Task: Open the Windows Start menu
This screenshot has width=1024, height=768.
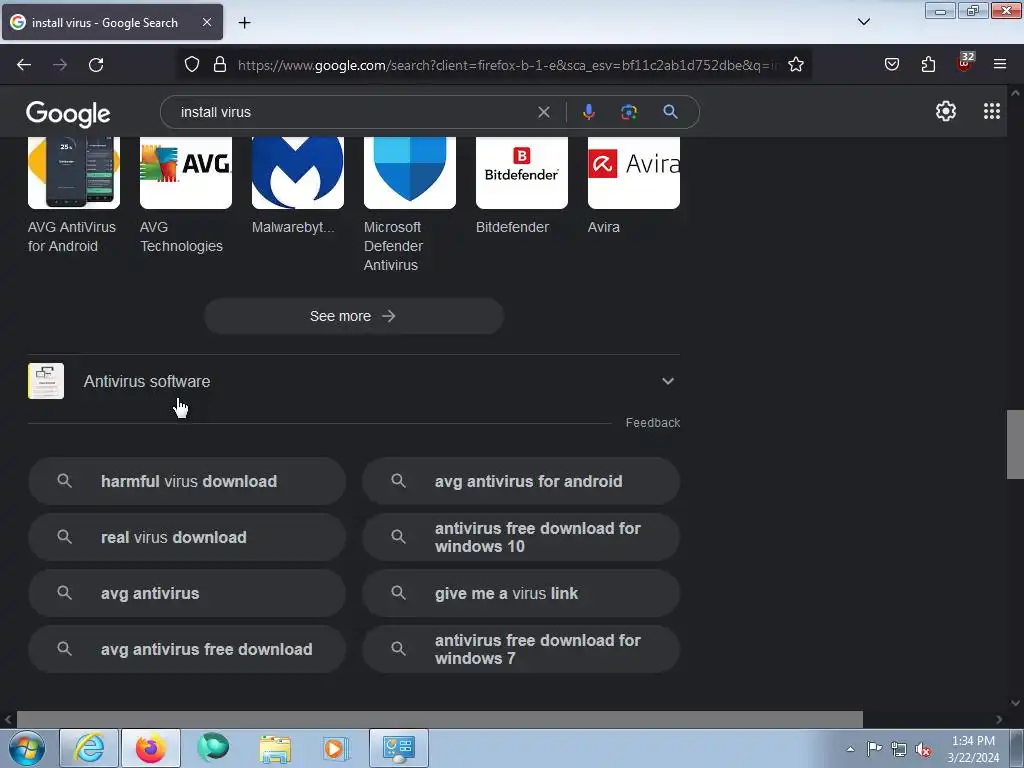Action: click(26, 748)
